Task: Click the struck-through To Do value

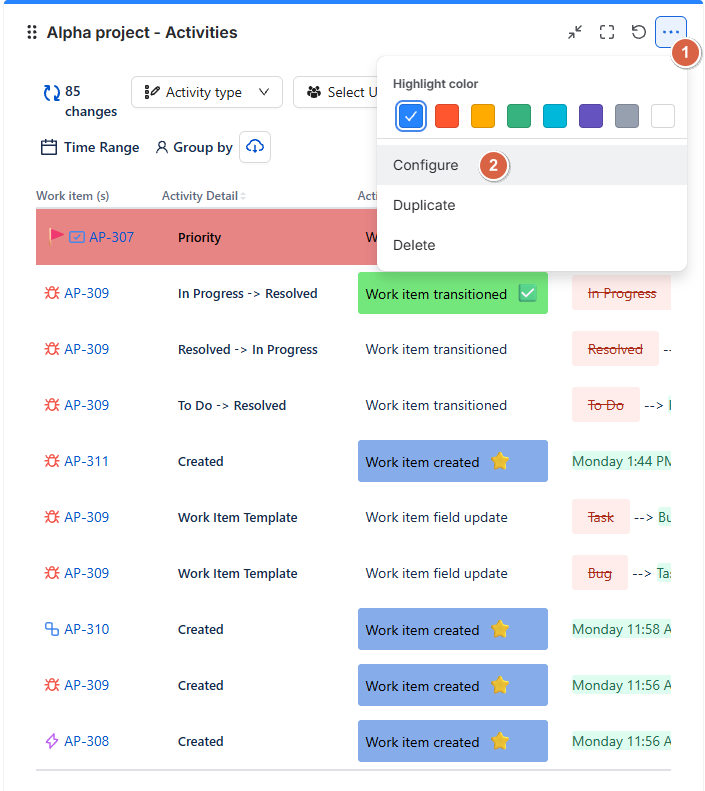Action: coord(606,405)
